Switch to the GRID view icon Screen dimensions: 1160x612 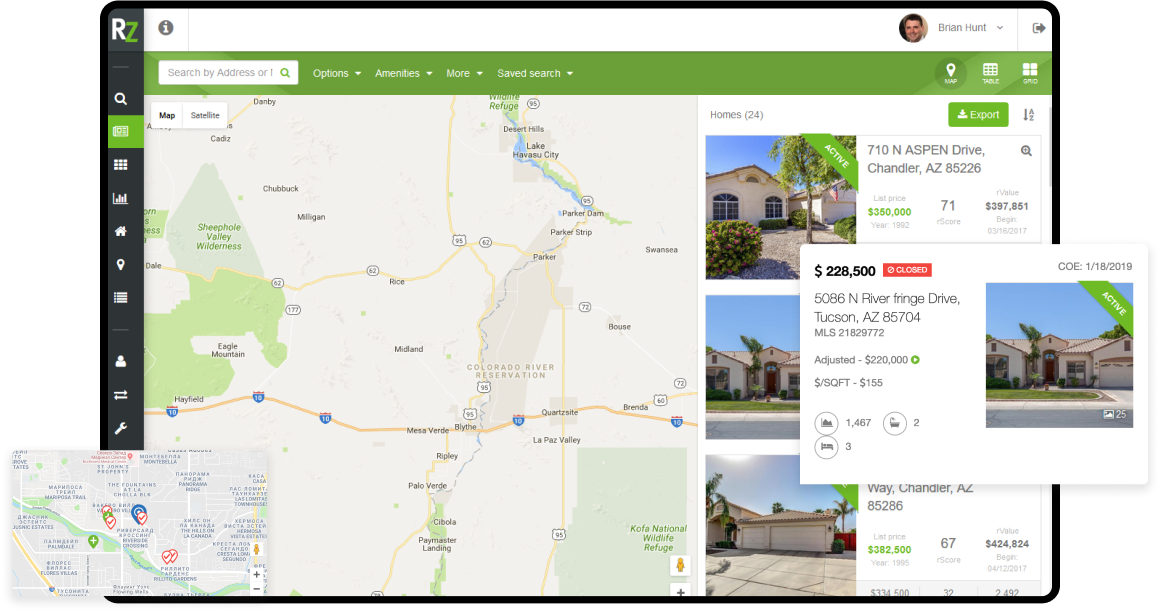(1030, 73)
